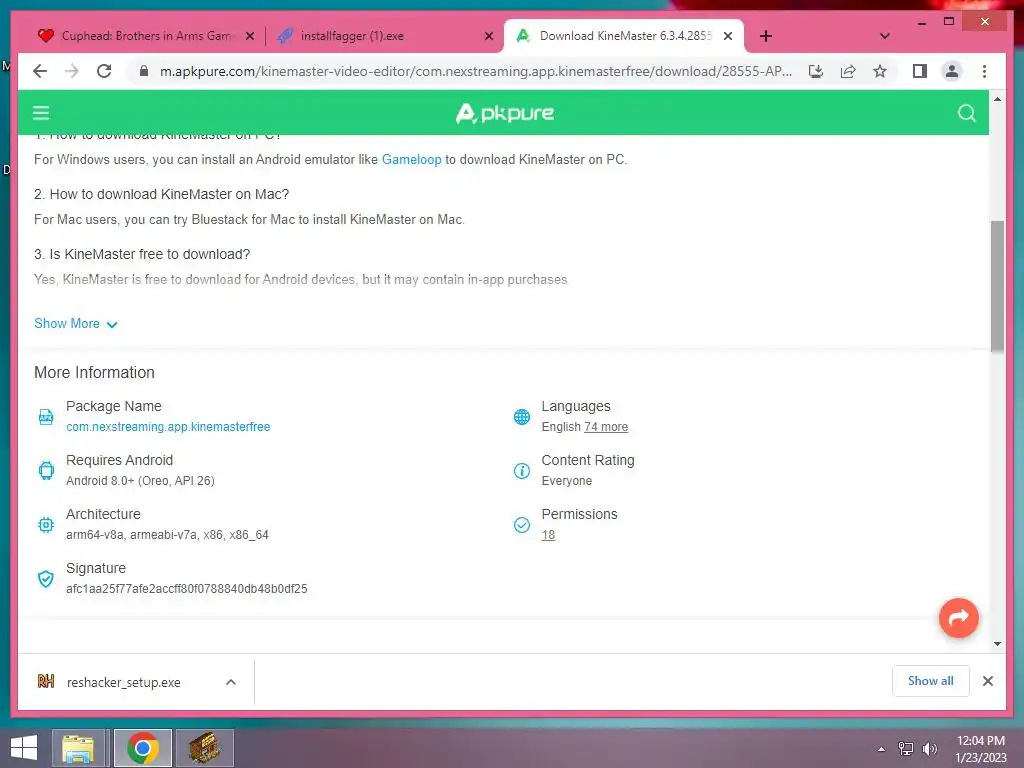Click the padlock site info icon

click(x=144, y=71)
